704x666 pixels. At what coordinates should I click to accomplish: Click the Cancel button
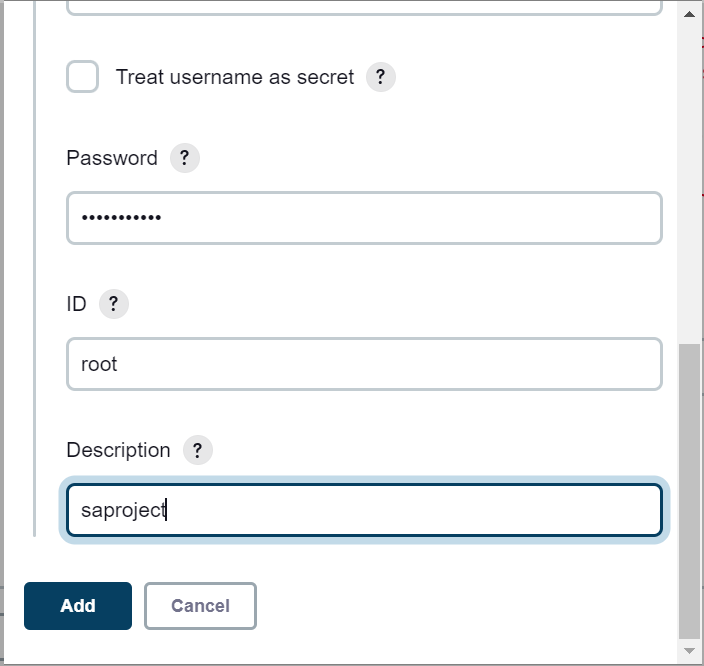[200, 606]
